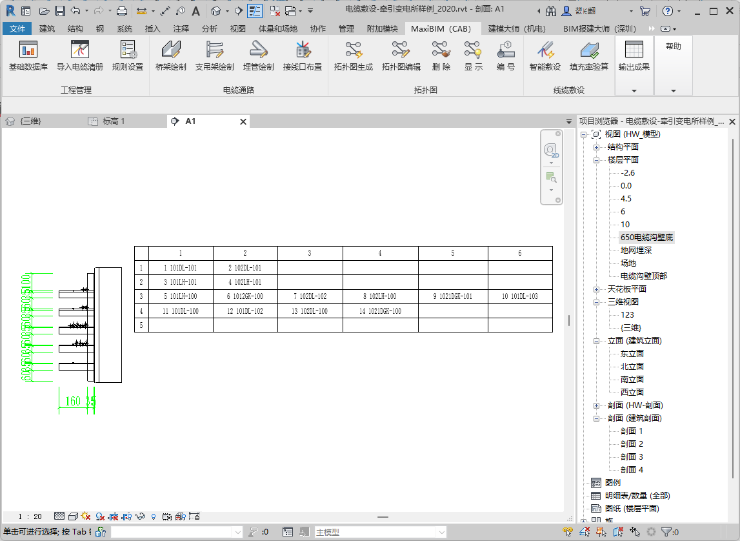This screenshot has width=740, height=541.
Task: Expand the 结构平面 tree node
Action: 597,146
